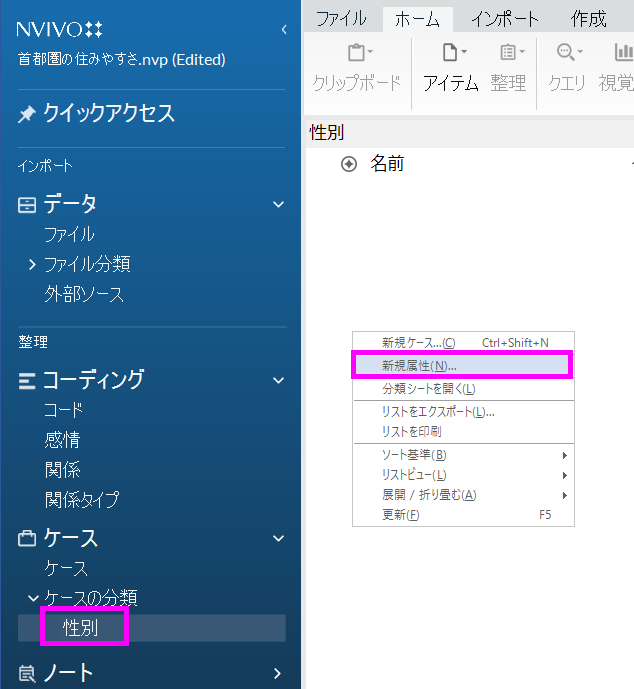Collapse the コーディング section chevron

click(x=279, y=380)
